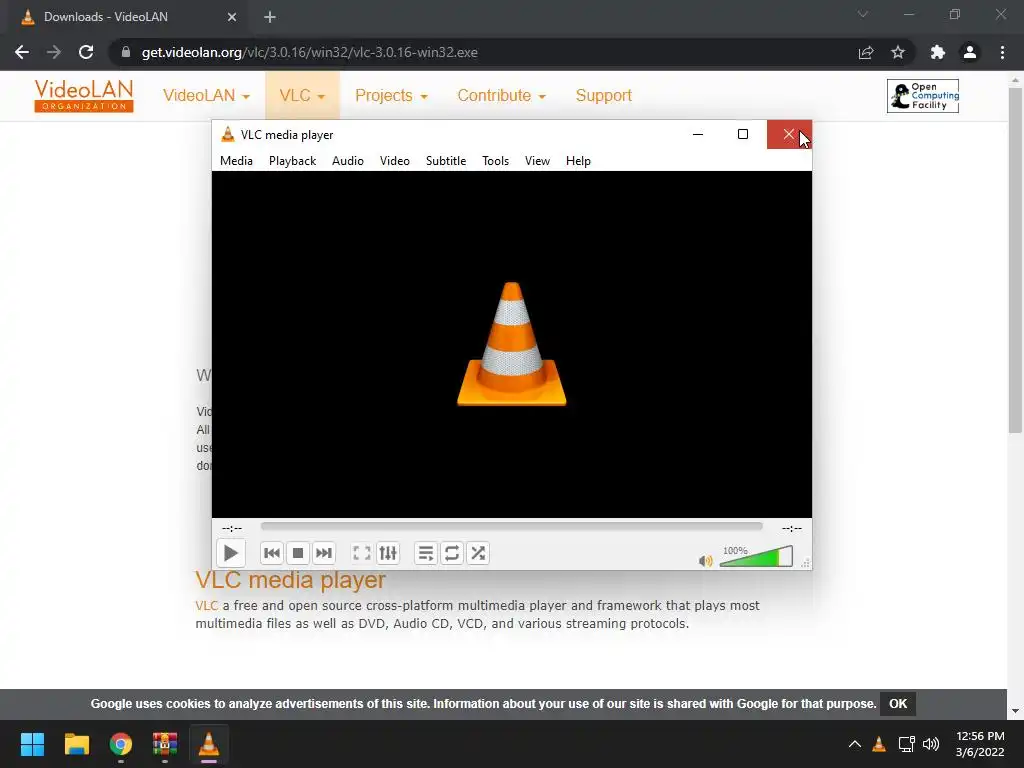Click the VLC media player page heading

291,580
